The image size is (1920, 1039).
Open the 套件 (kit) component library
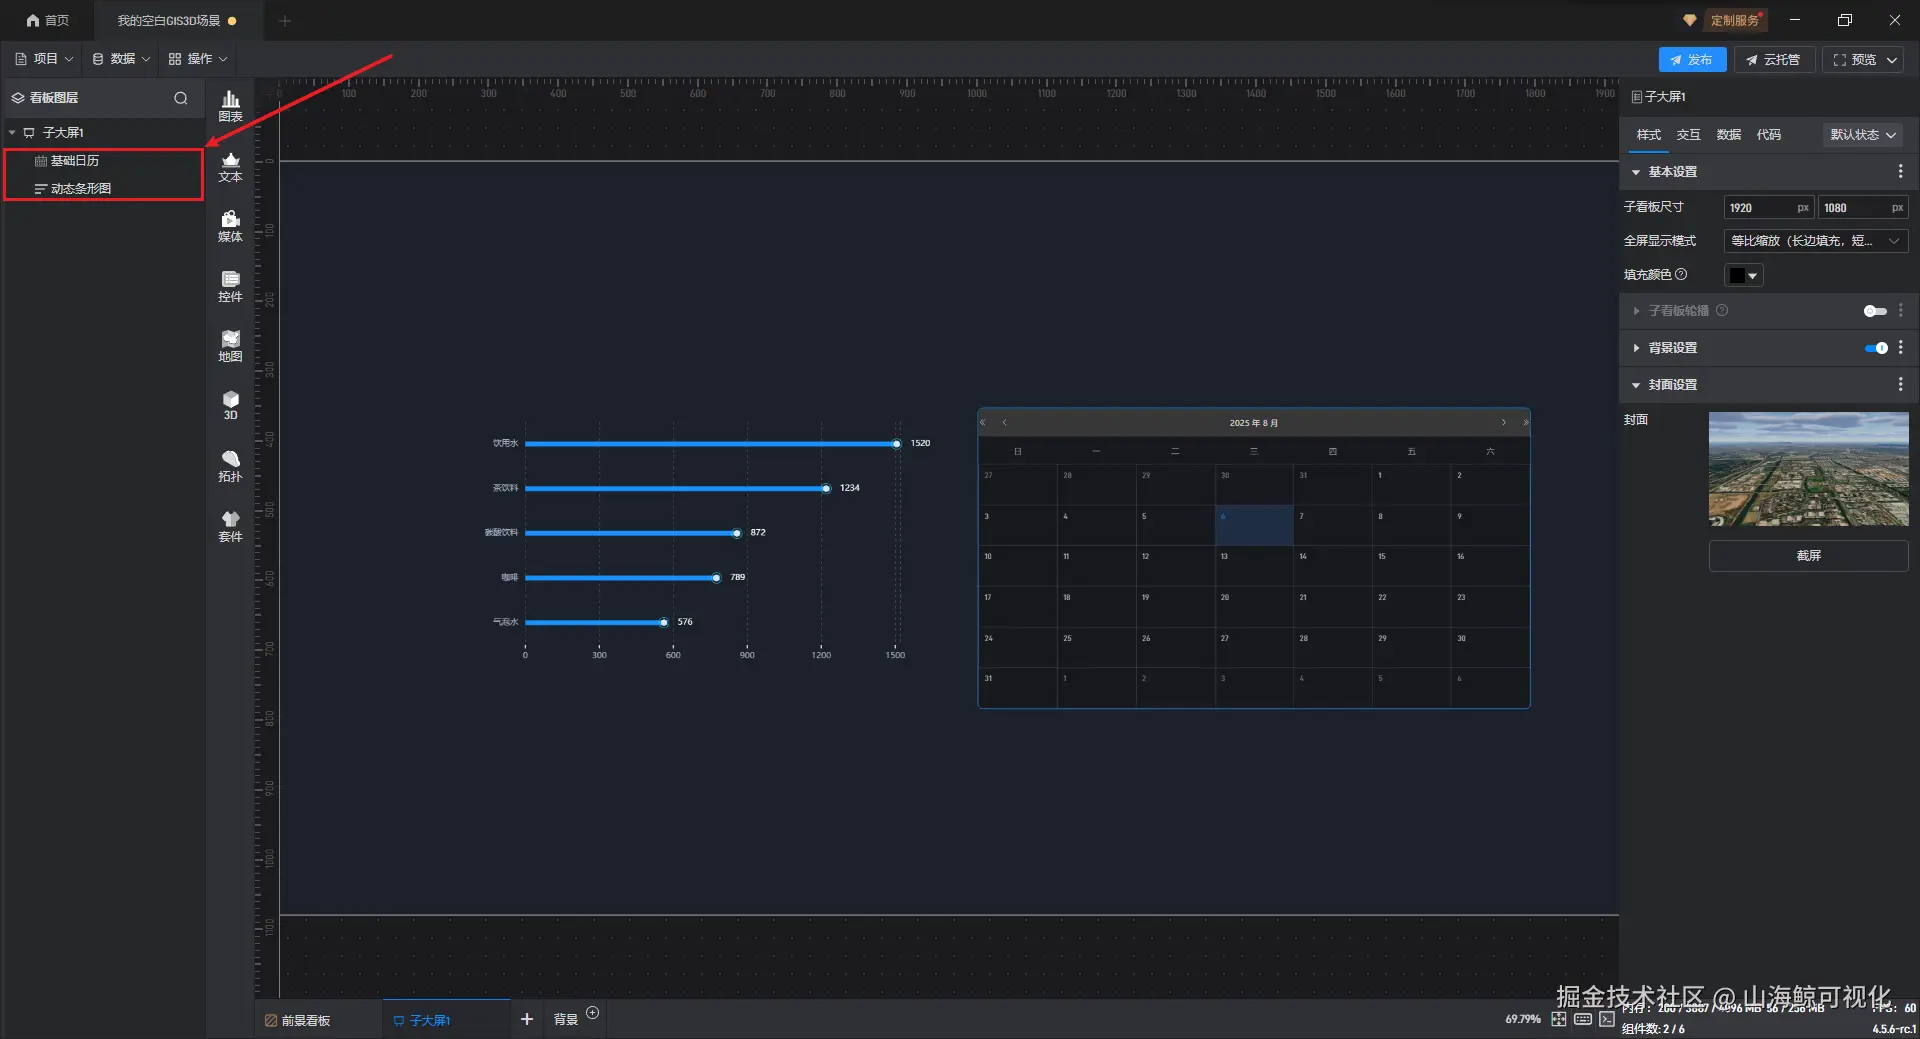click(230, 527)
